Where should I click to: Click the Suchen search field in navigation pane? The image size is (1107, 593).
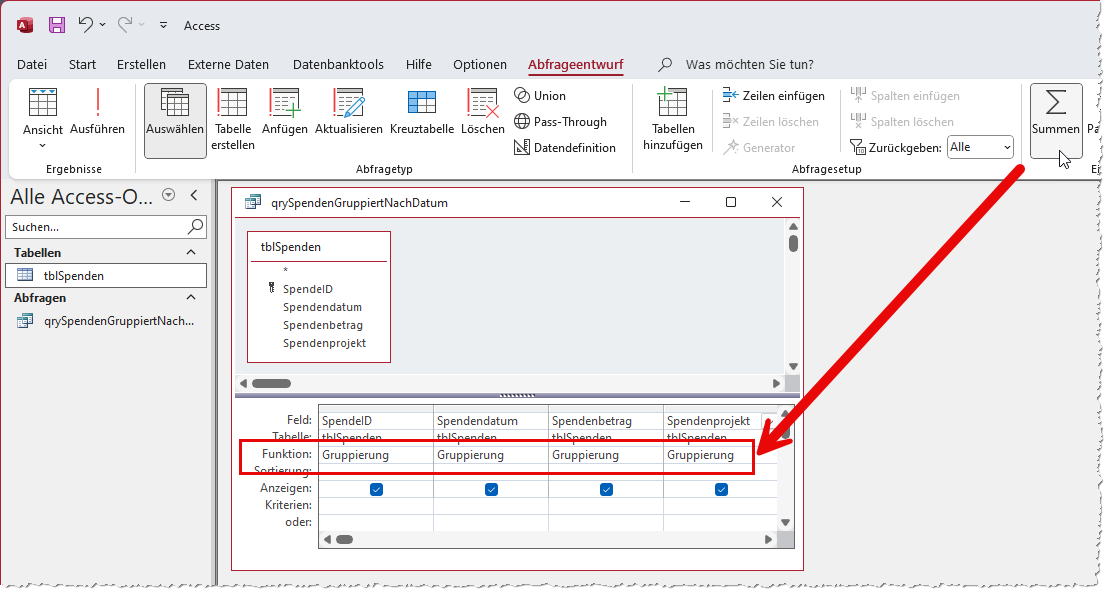tap(95, 227)
